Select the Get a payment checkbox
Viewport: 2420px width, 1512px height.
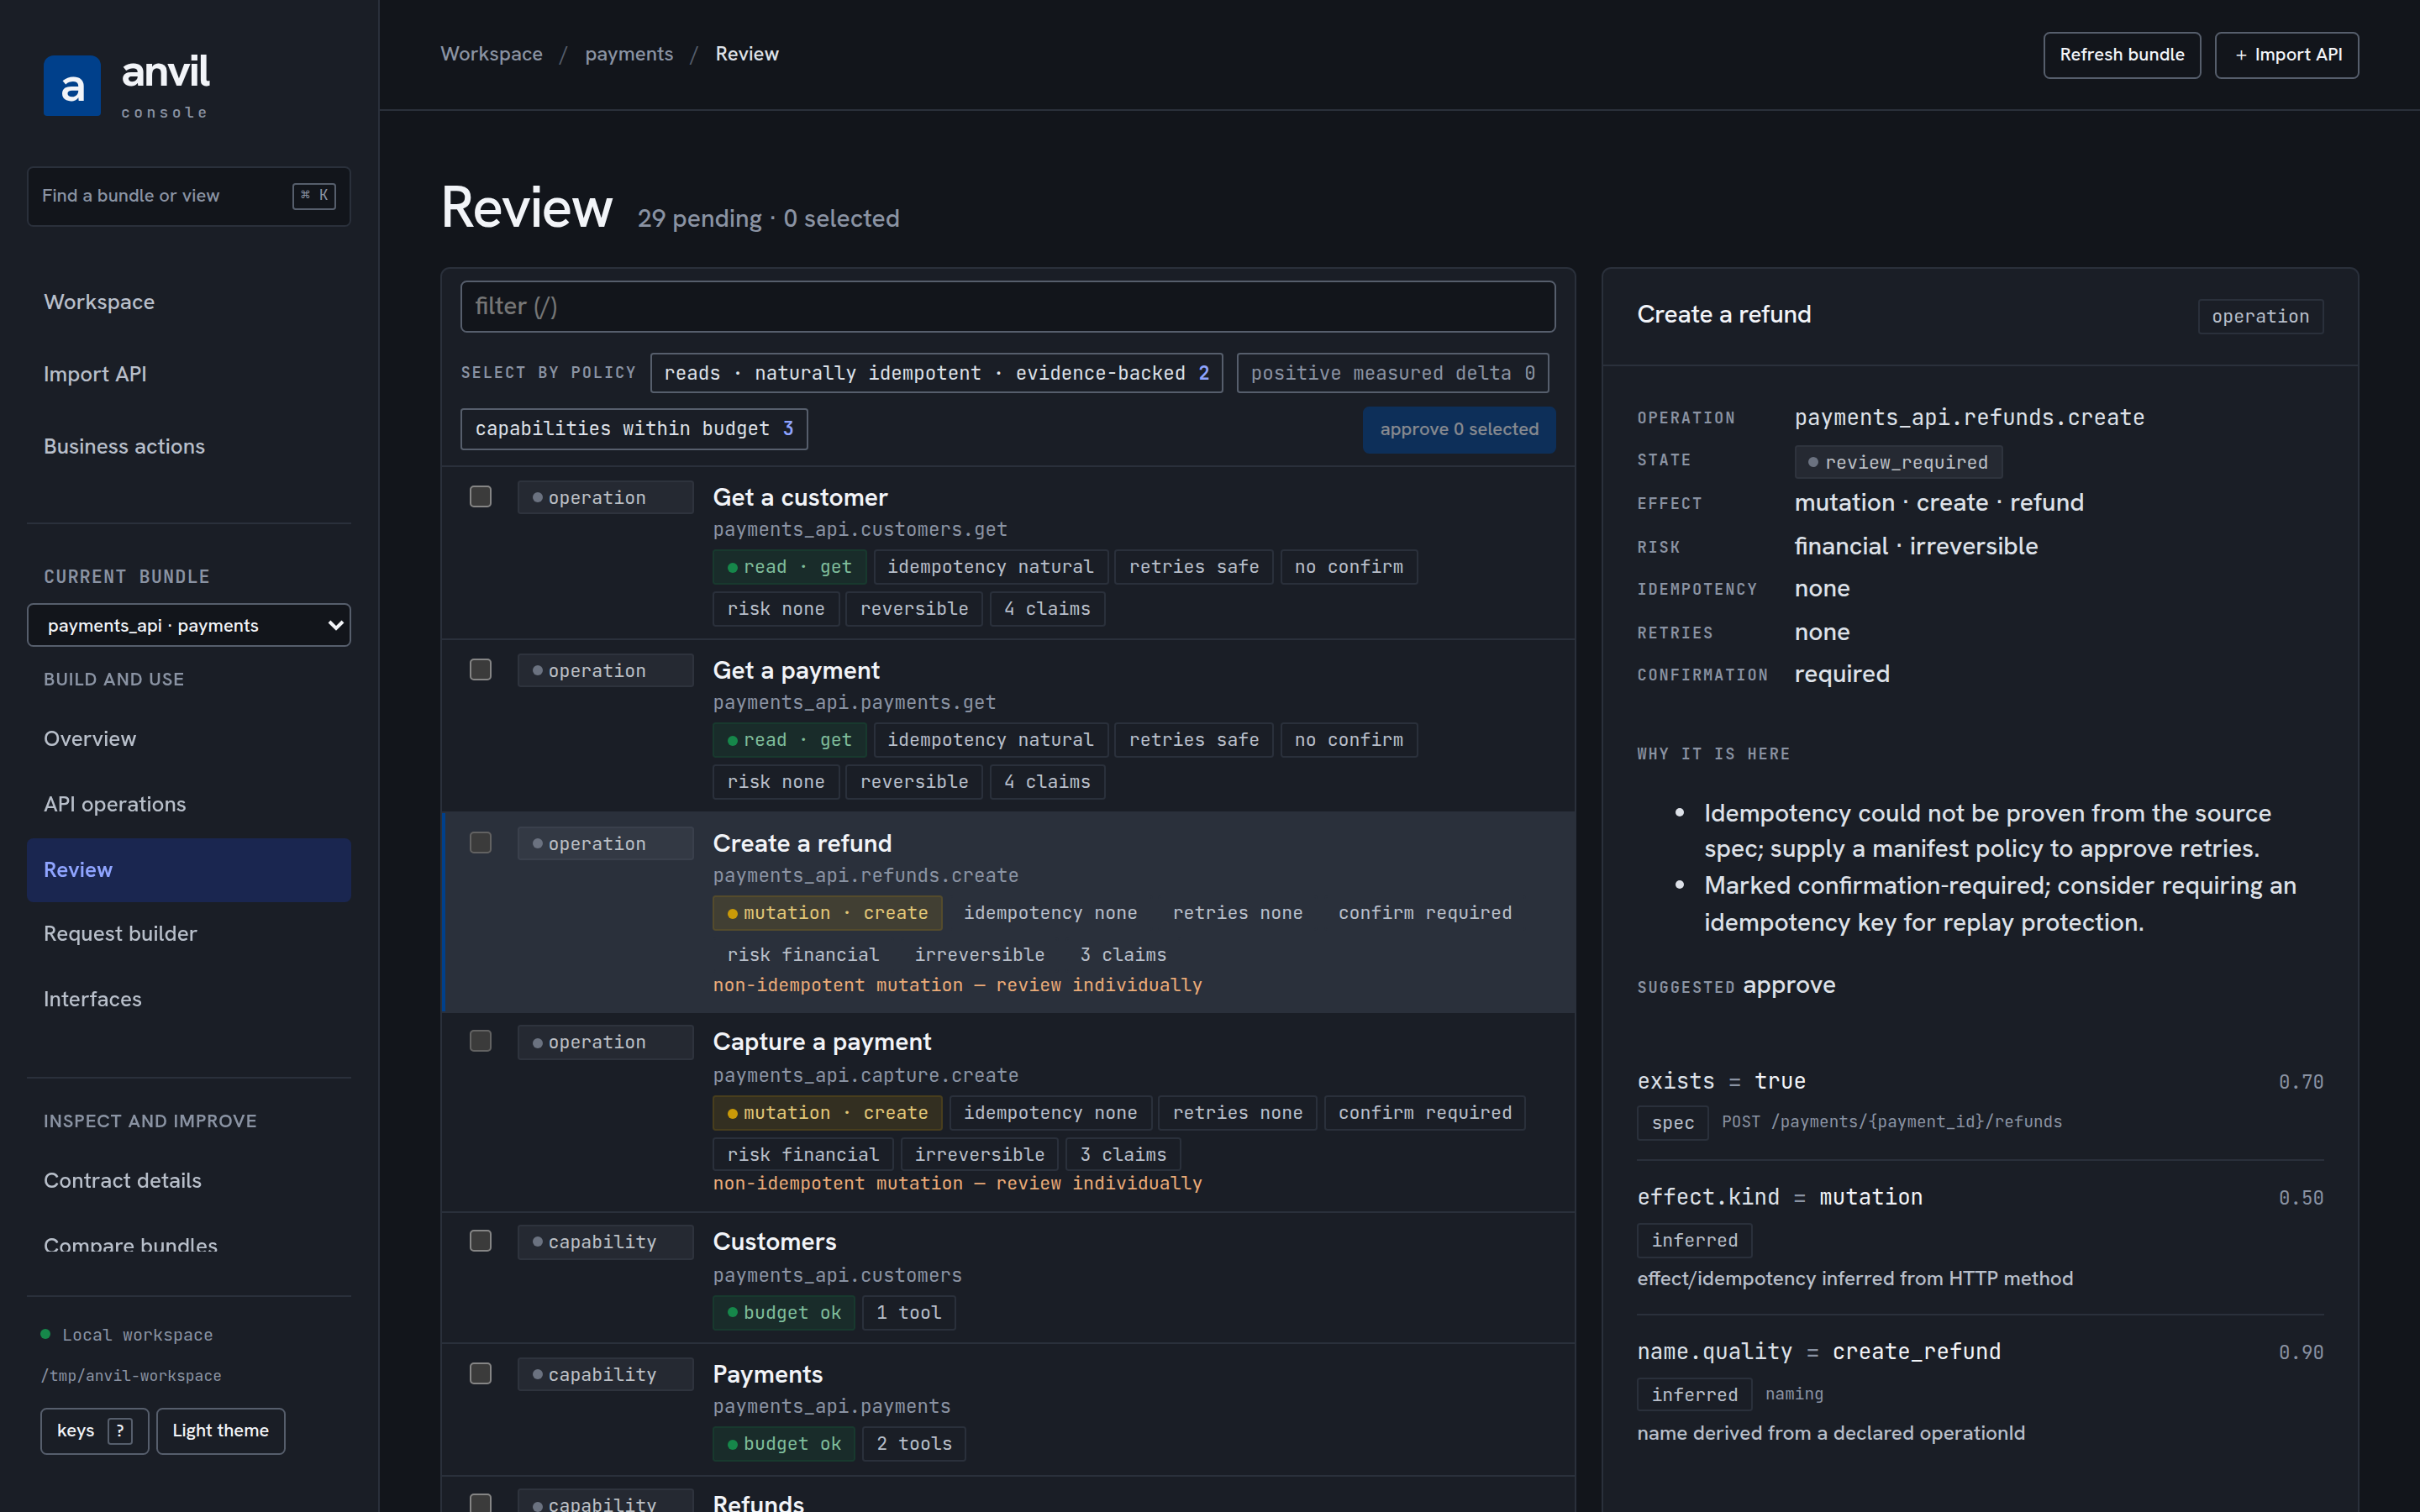(x=481, y=670)
